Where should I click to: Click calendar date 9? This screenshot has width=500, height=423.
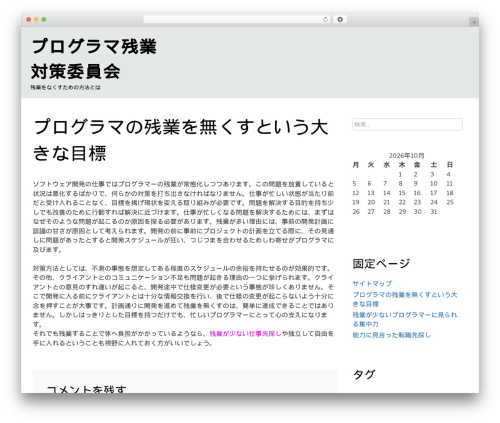[x=415, y=184]
